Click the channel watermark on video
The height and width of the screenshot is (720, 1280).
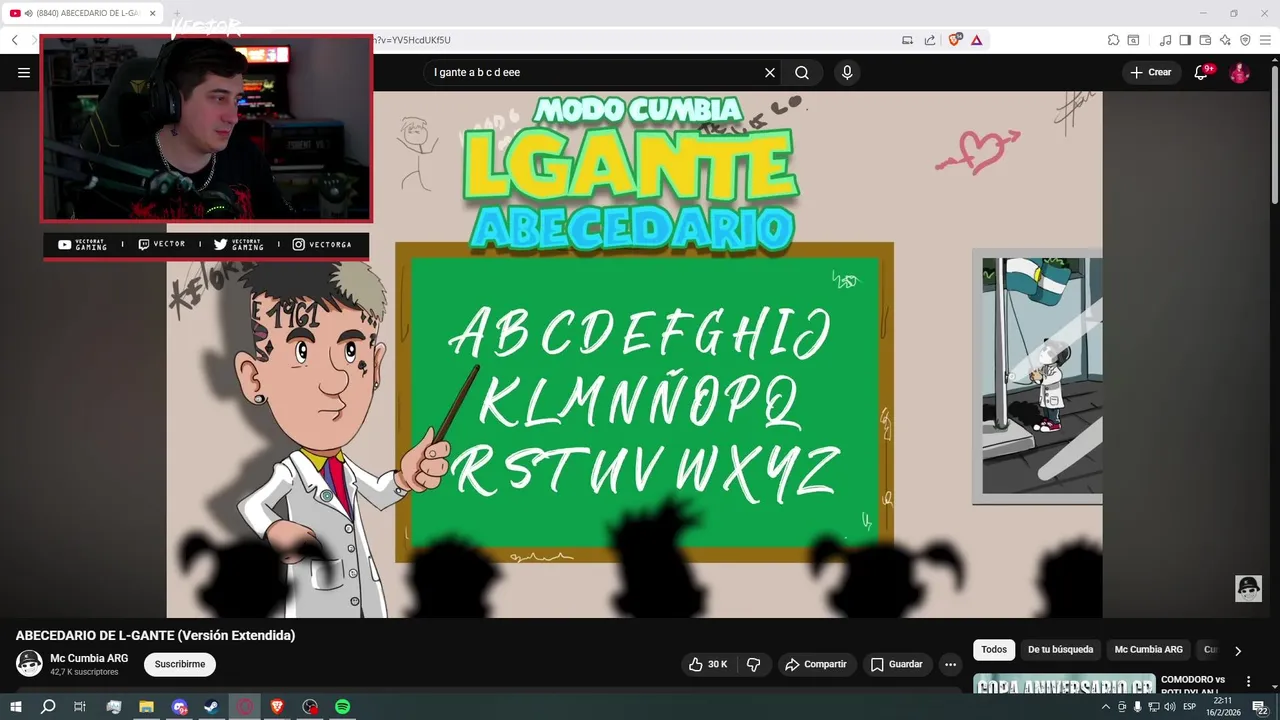pos(1248,588)
